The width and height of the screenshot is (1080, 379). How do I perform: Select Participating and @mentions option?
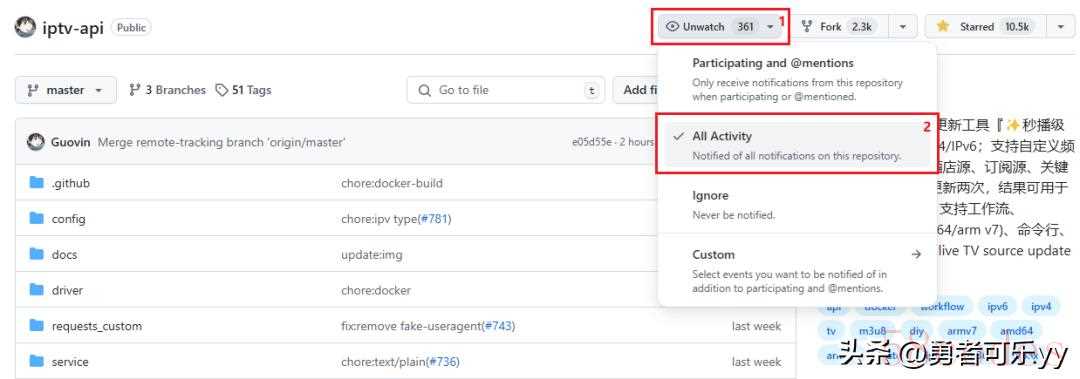[x=797, y=79]
